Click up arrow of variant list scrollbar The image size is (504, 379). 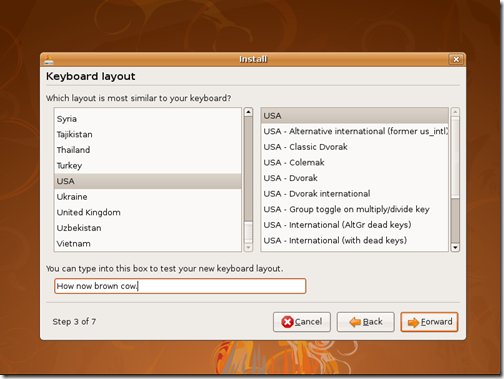point(455,112)
